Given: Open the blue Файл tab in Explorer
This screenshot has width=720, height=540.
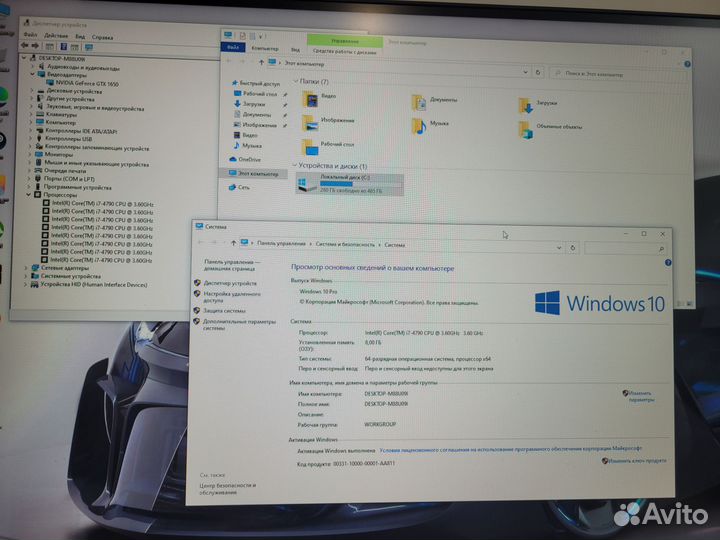Looking at the screenshot, I should point(233,47).
